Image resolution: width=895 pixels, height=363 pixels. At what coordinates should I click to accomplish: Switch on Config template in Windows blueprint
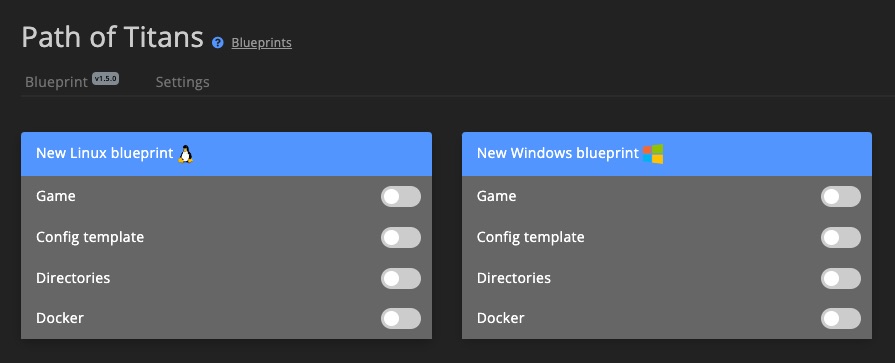pos(841,237)
